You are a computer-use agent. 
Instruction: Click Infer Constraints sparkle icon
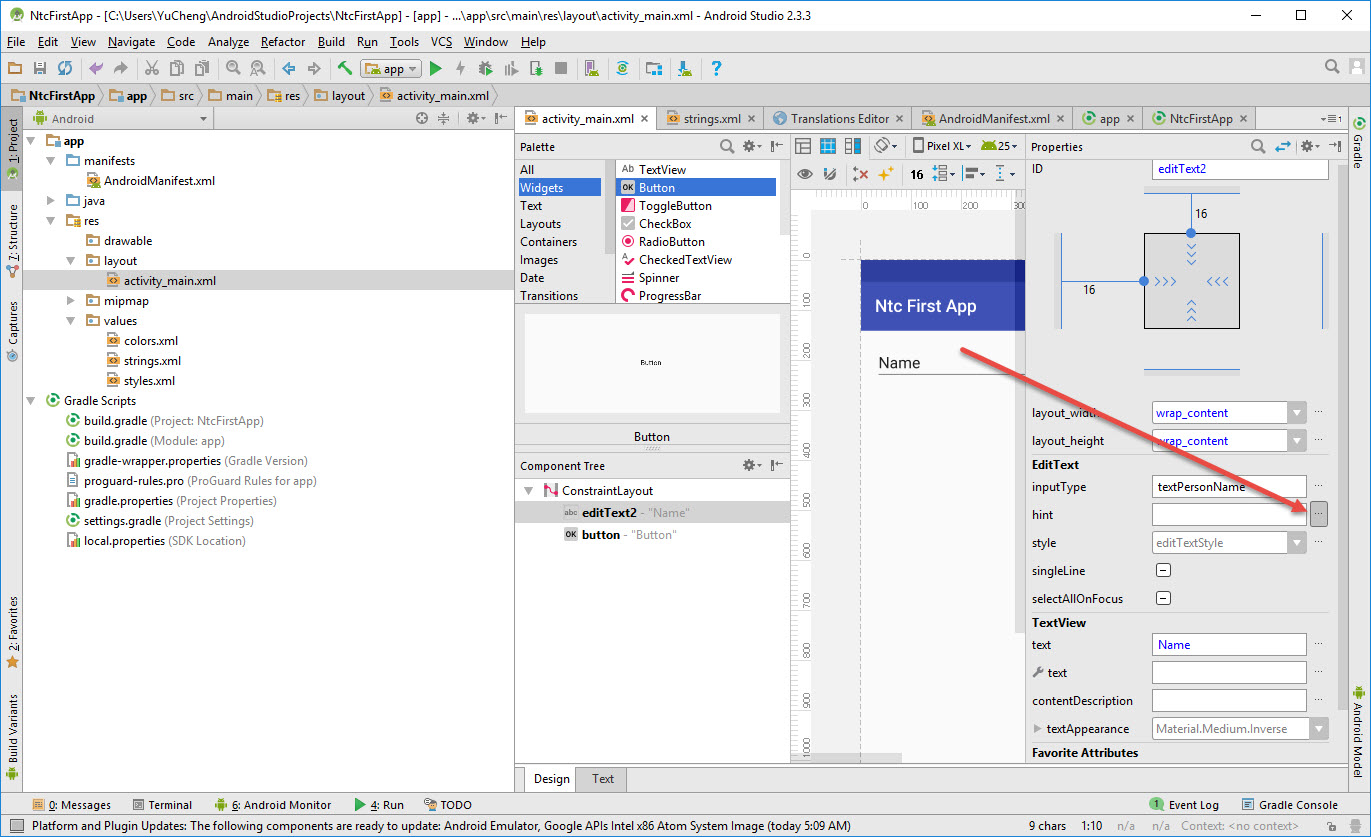885,174
